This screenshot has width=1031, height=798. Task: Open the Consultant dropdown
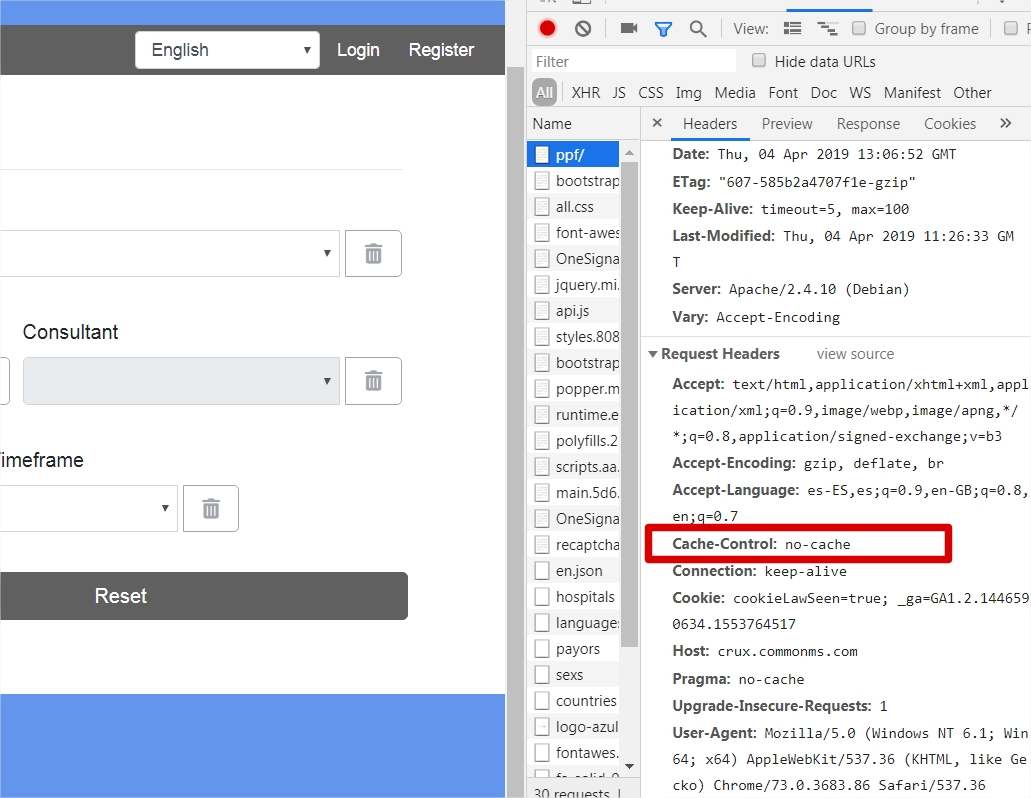click(x=180, y=381)
